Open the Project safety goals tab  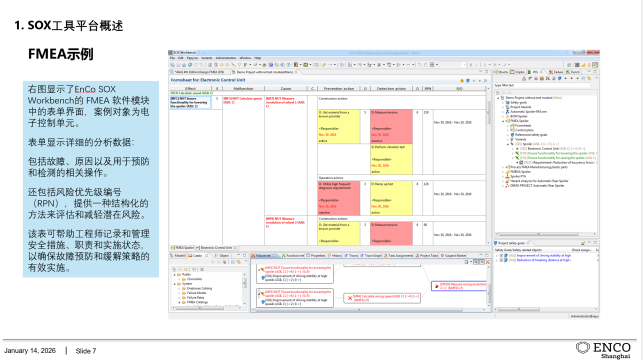[511, 243]
